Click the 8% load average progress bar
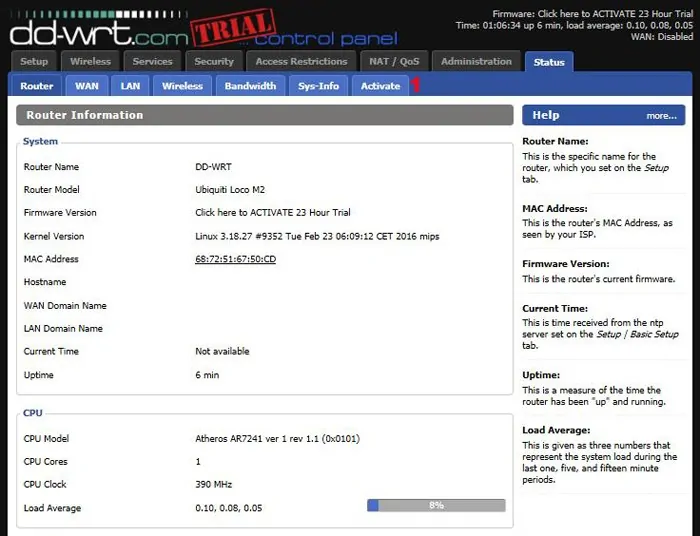 click(x=436, y=505)
